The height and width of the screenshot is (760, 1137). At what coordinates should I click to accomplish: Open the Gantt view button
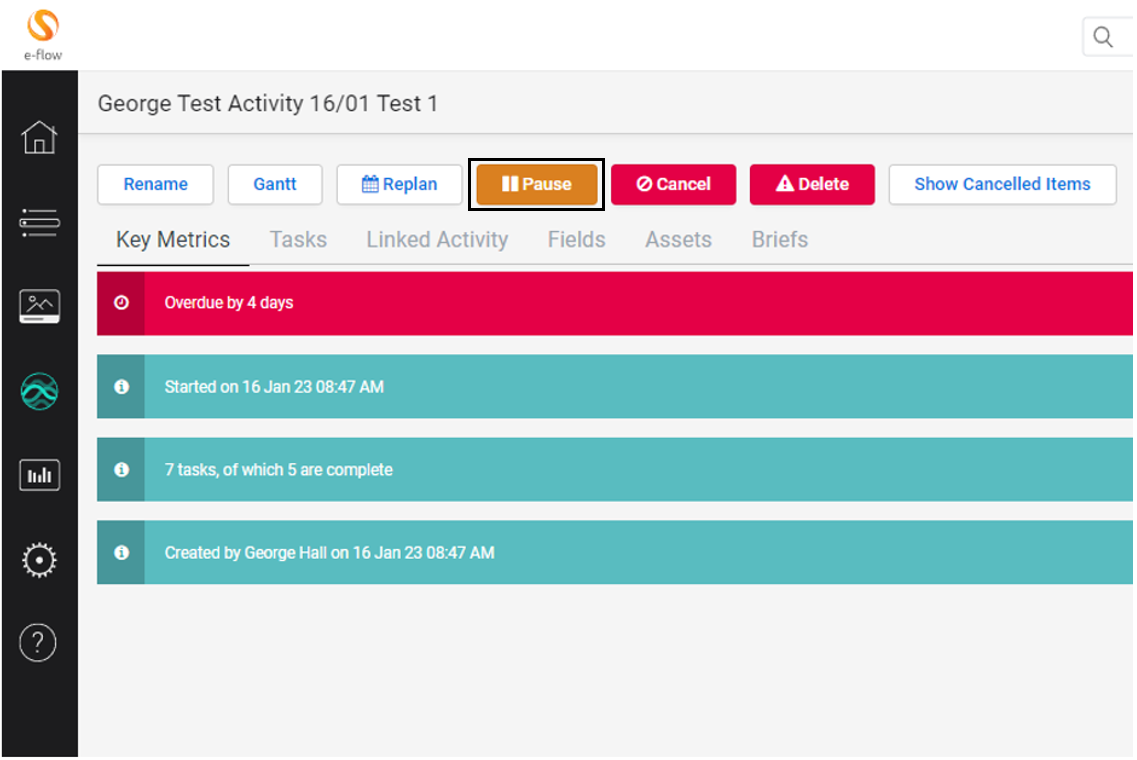275,184
